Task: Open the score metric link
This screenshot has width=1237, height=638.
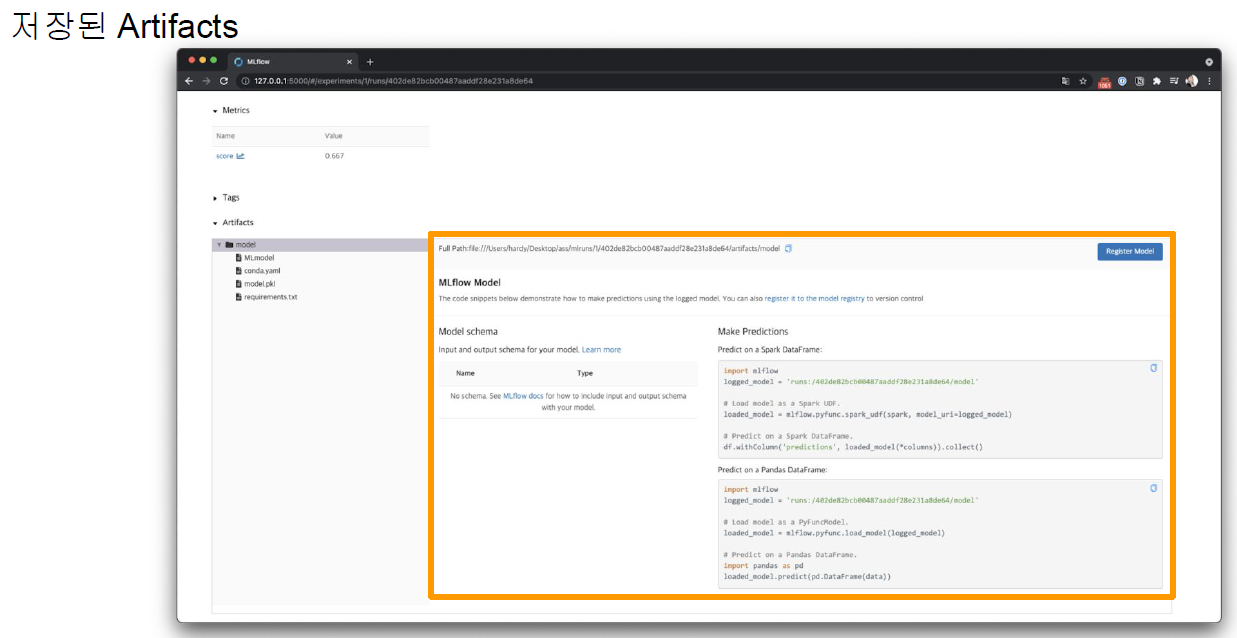Action: pos(225,156)
